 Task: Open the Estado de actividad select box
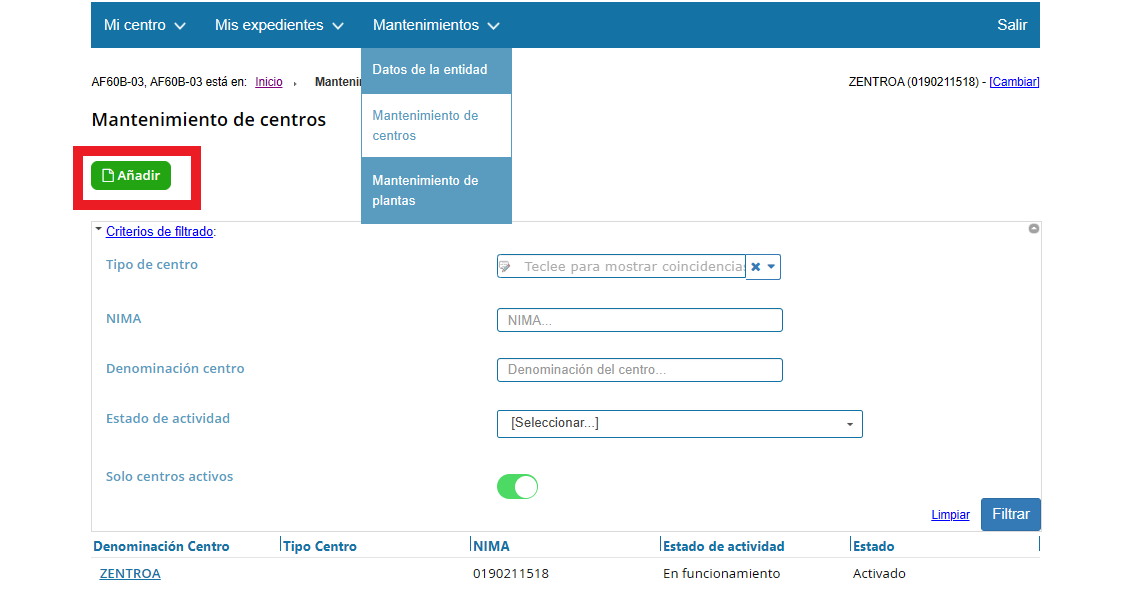[x=679, y=423]
